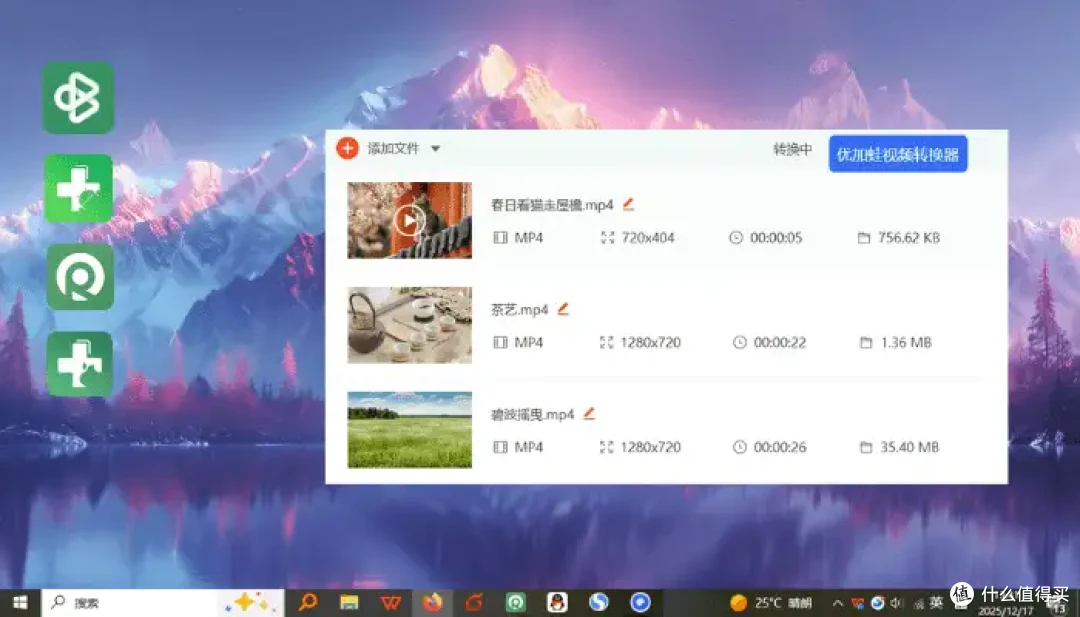Click file name 茶艺.mp4
This screenshot has height=617, width=1080.
click(519, 310)
